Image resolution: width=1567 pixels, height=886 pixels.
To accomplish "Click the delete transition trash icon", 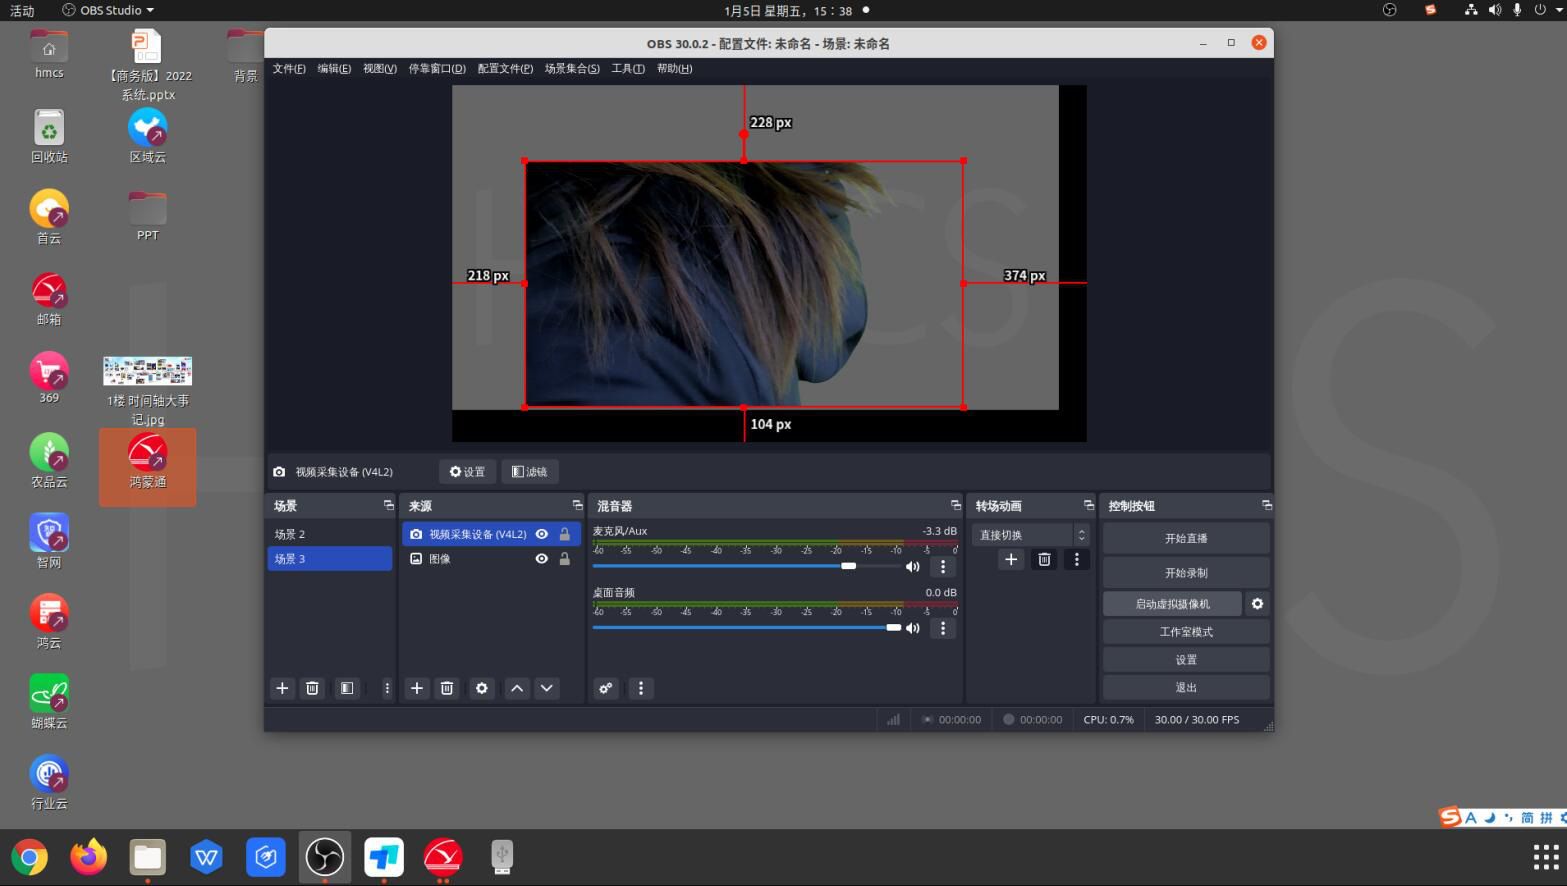I will pyautogui.click(x=1044, y=560).
